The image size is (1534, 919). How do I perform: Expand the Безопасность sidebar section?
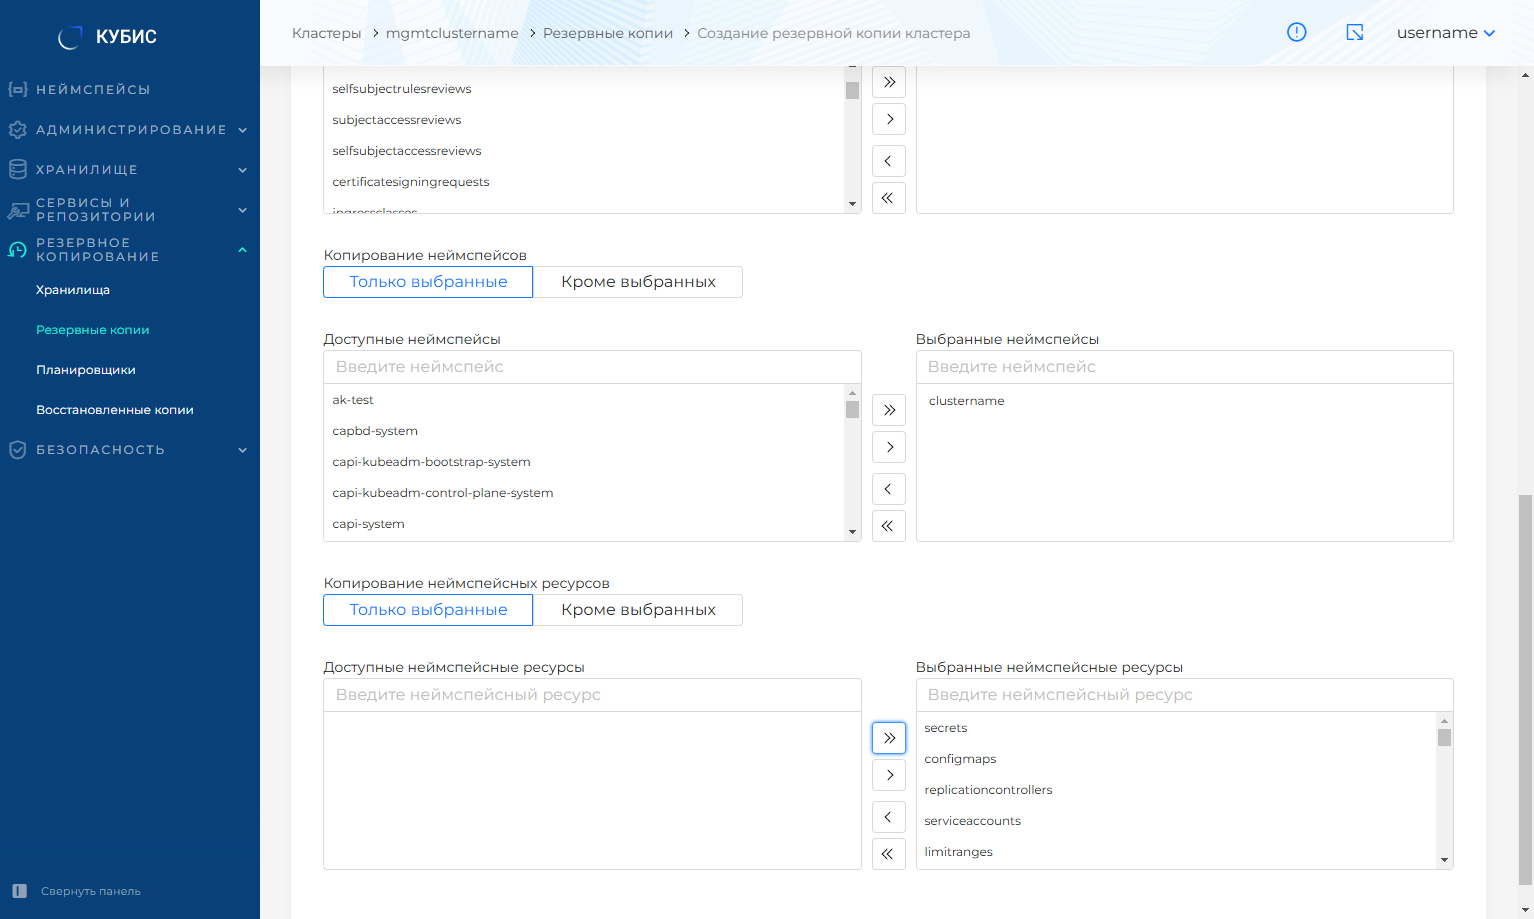click(130, 450)
